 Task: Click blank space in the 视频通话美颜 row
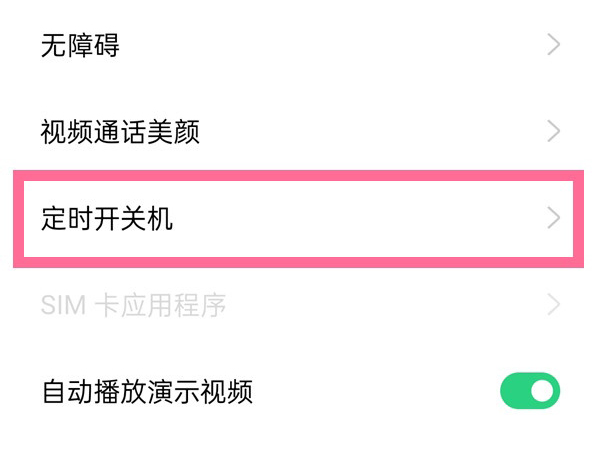point(380,131)
